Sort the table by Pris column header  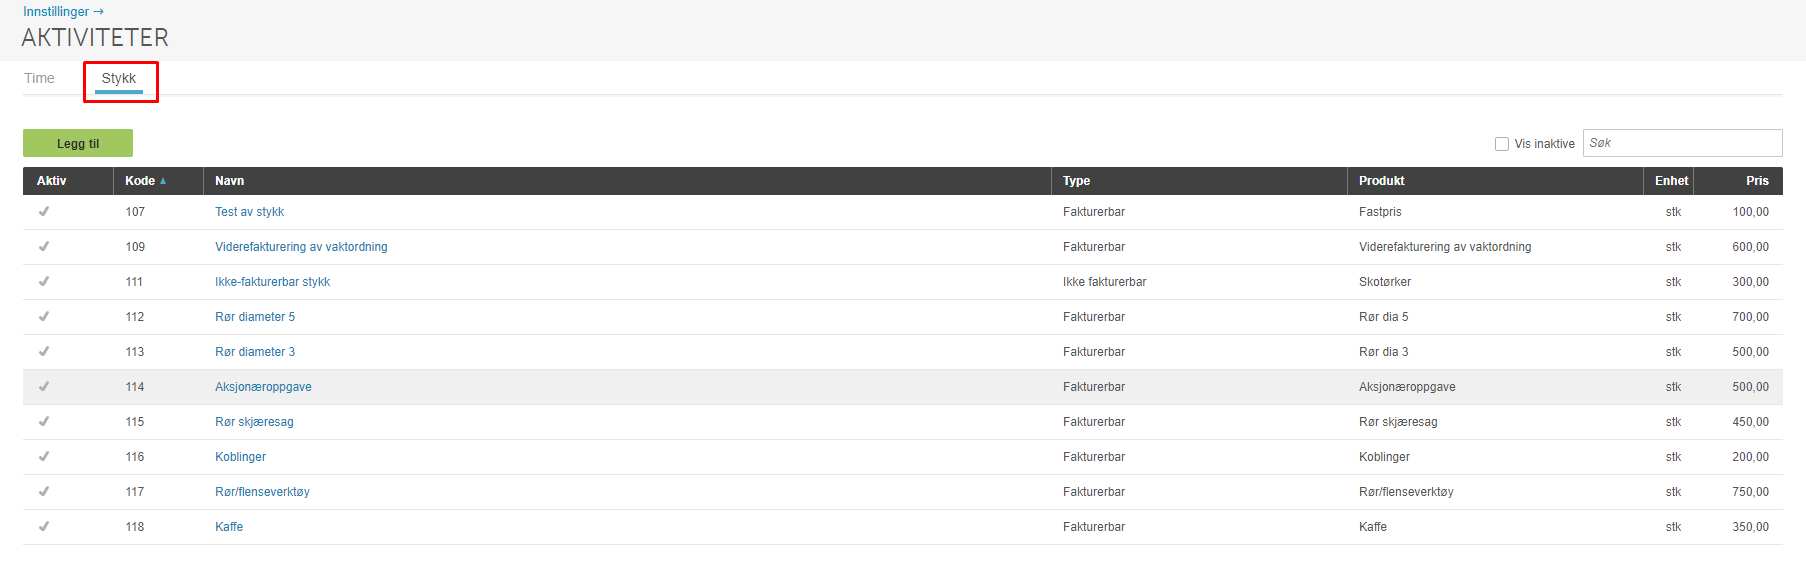tap(1757, 181)
